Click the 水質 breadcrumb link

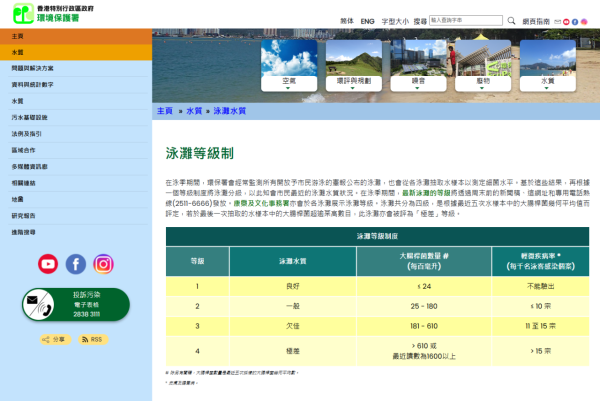[x=194, y=111]
